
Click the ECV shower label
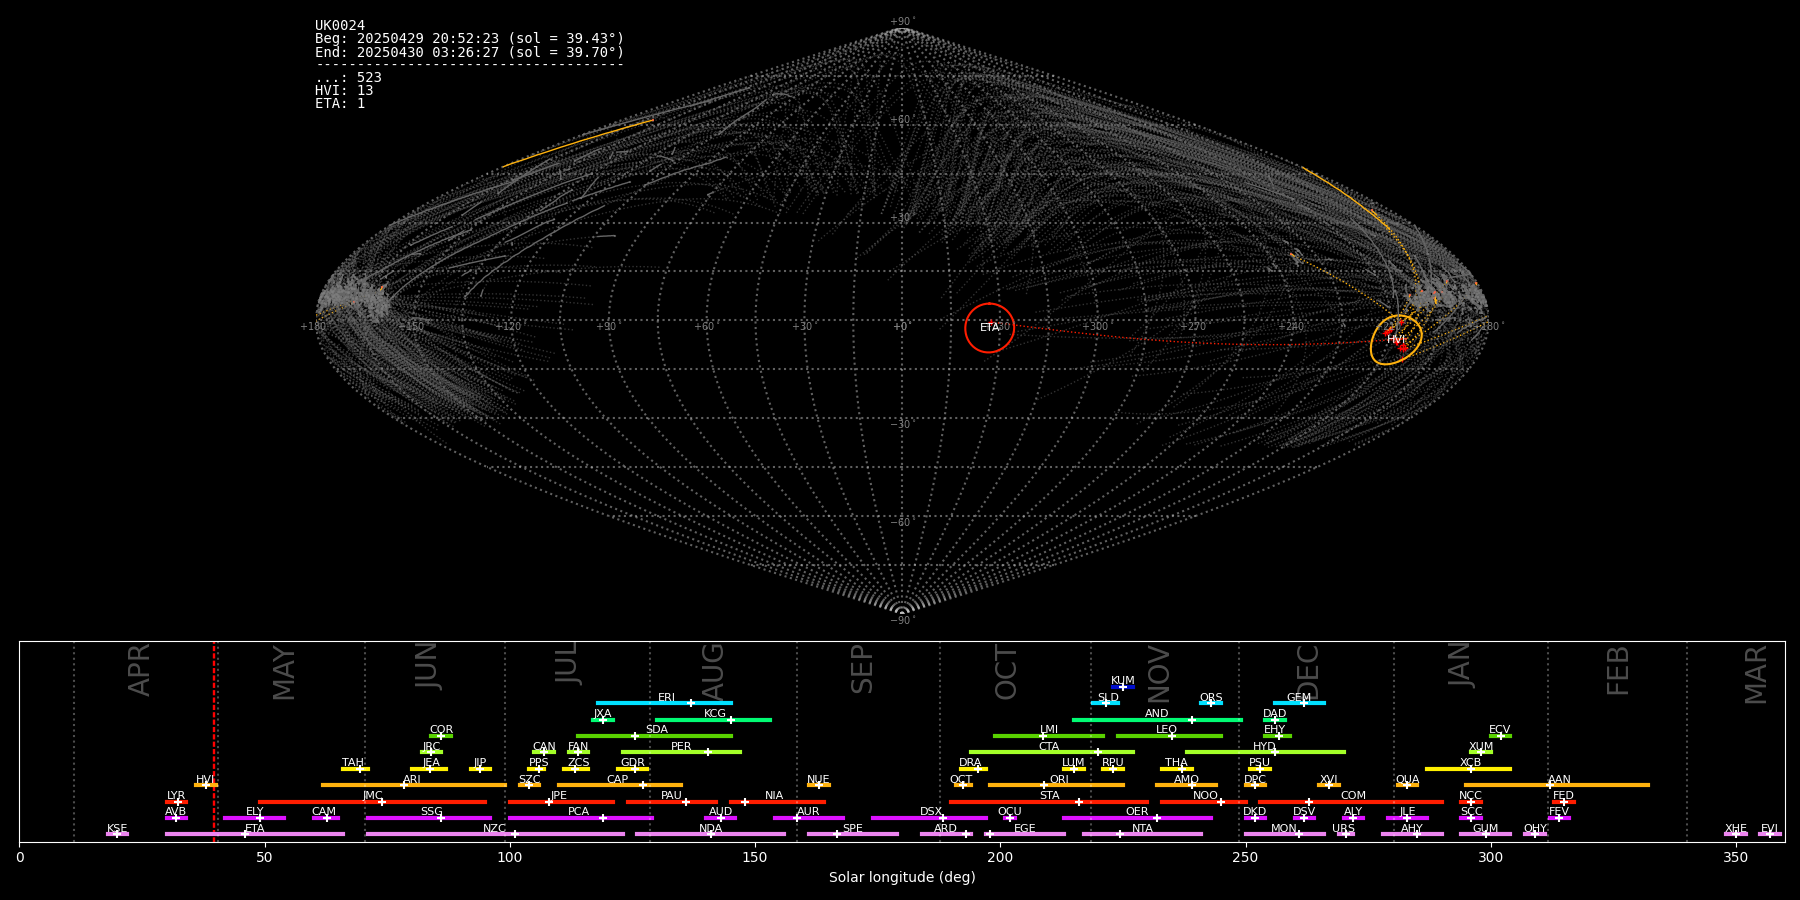[x=1499, y=730]
